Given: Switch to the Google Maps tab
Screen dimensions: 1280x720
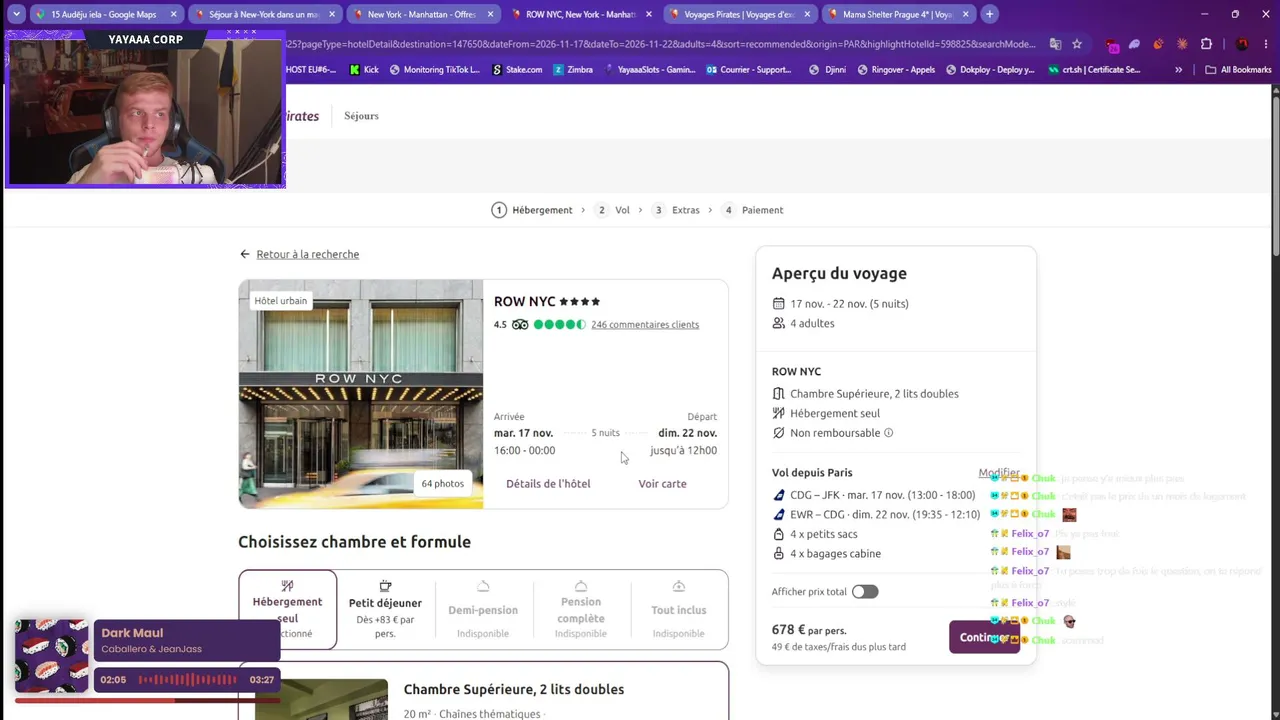Looking at the screenshot, I should (x=106, y=14).
